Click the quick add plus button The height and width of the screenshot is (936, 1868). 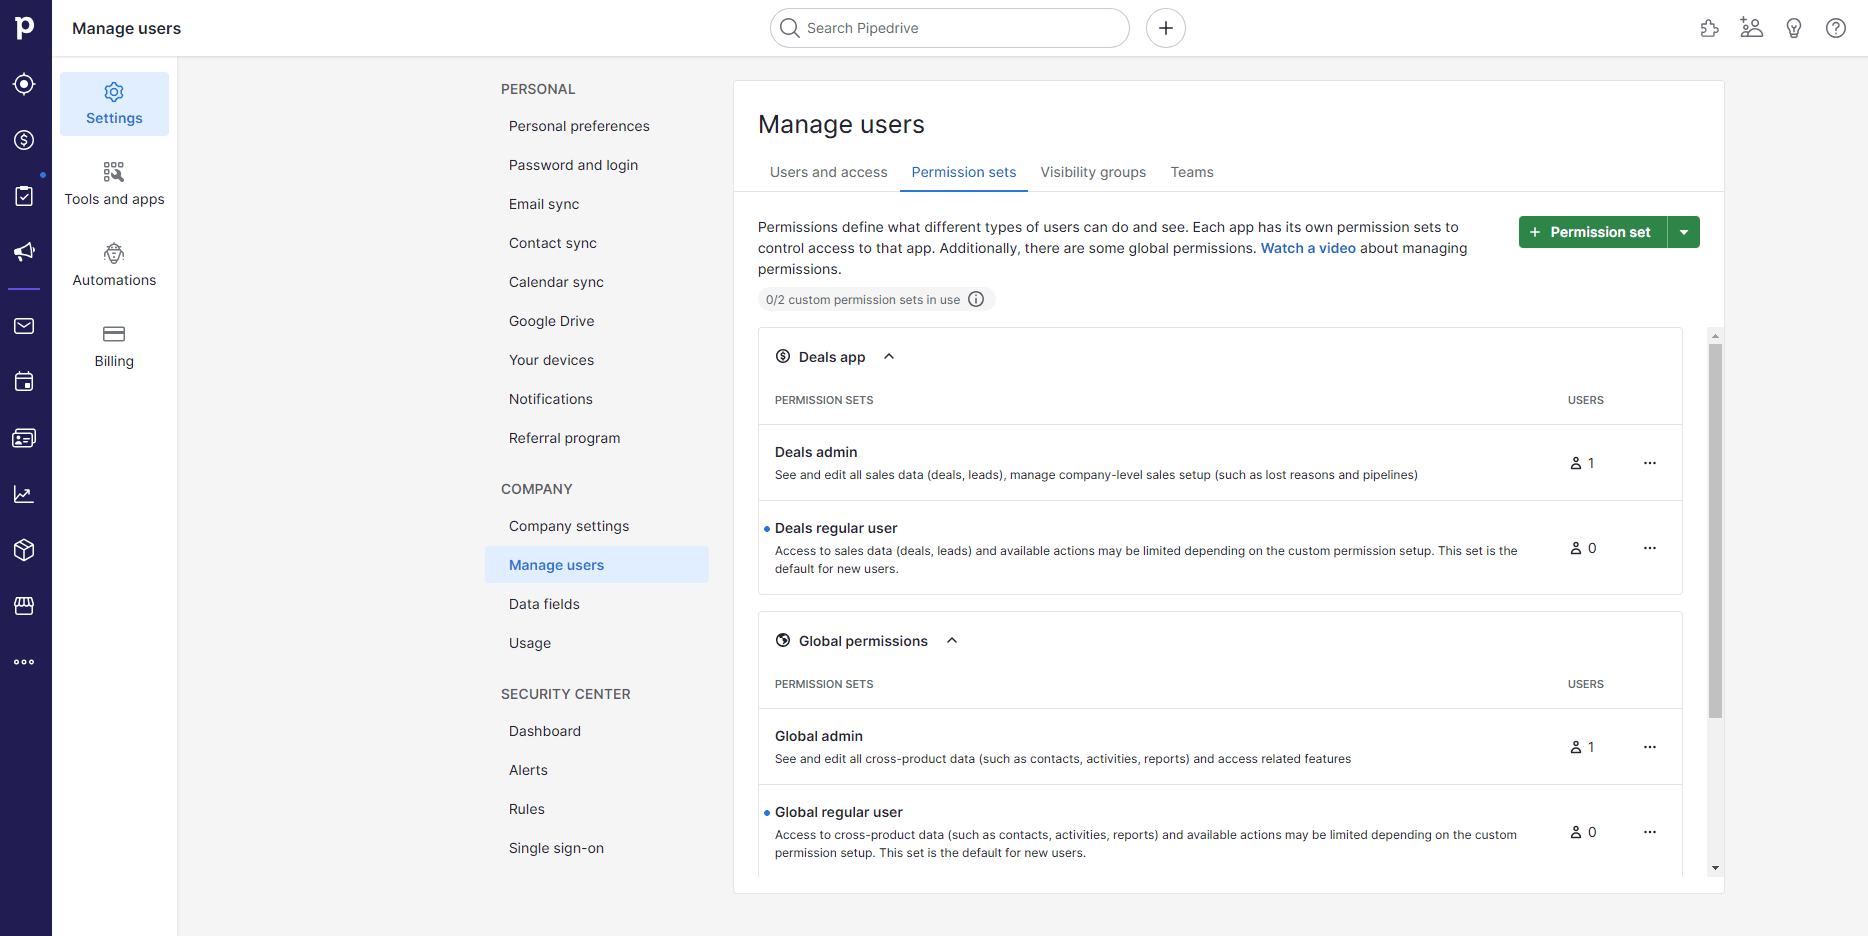pyautogui.click(x=1166, y=28)
